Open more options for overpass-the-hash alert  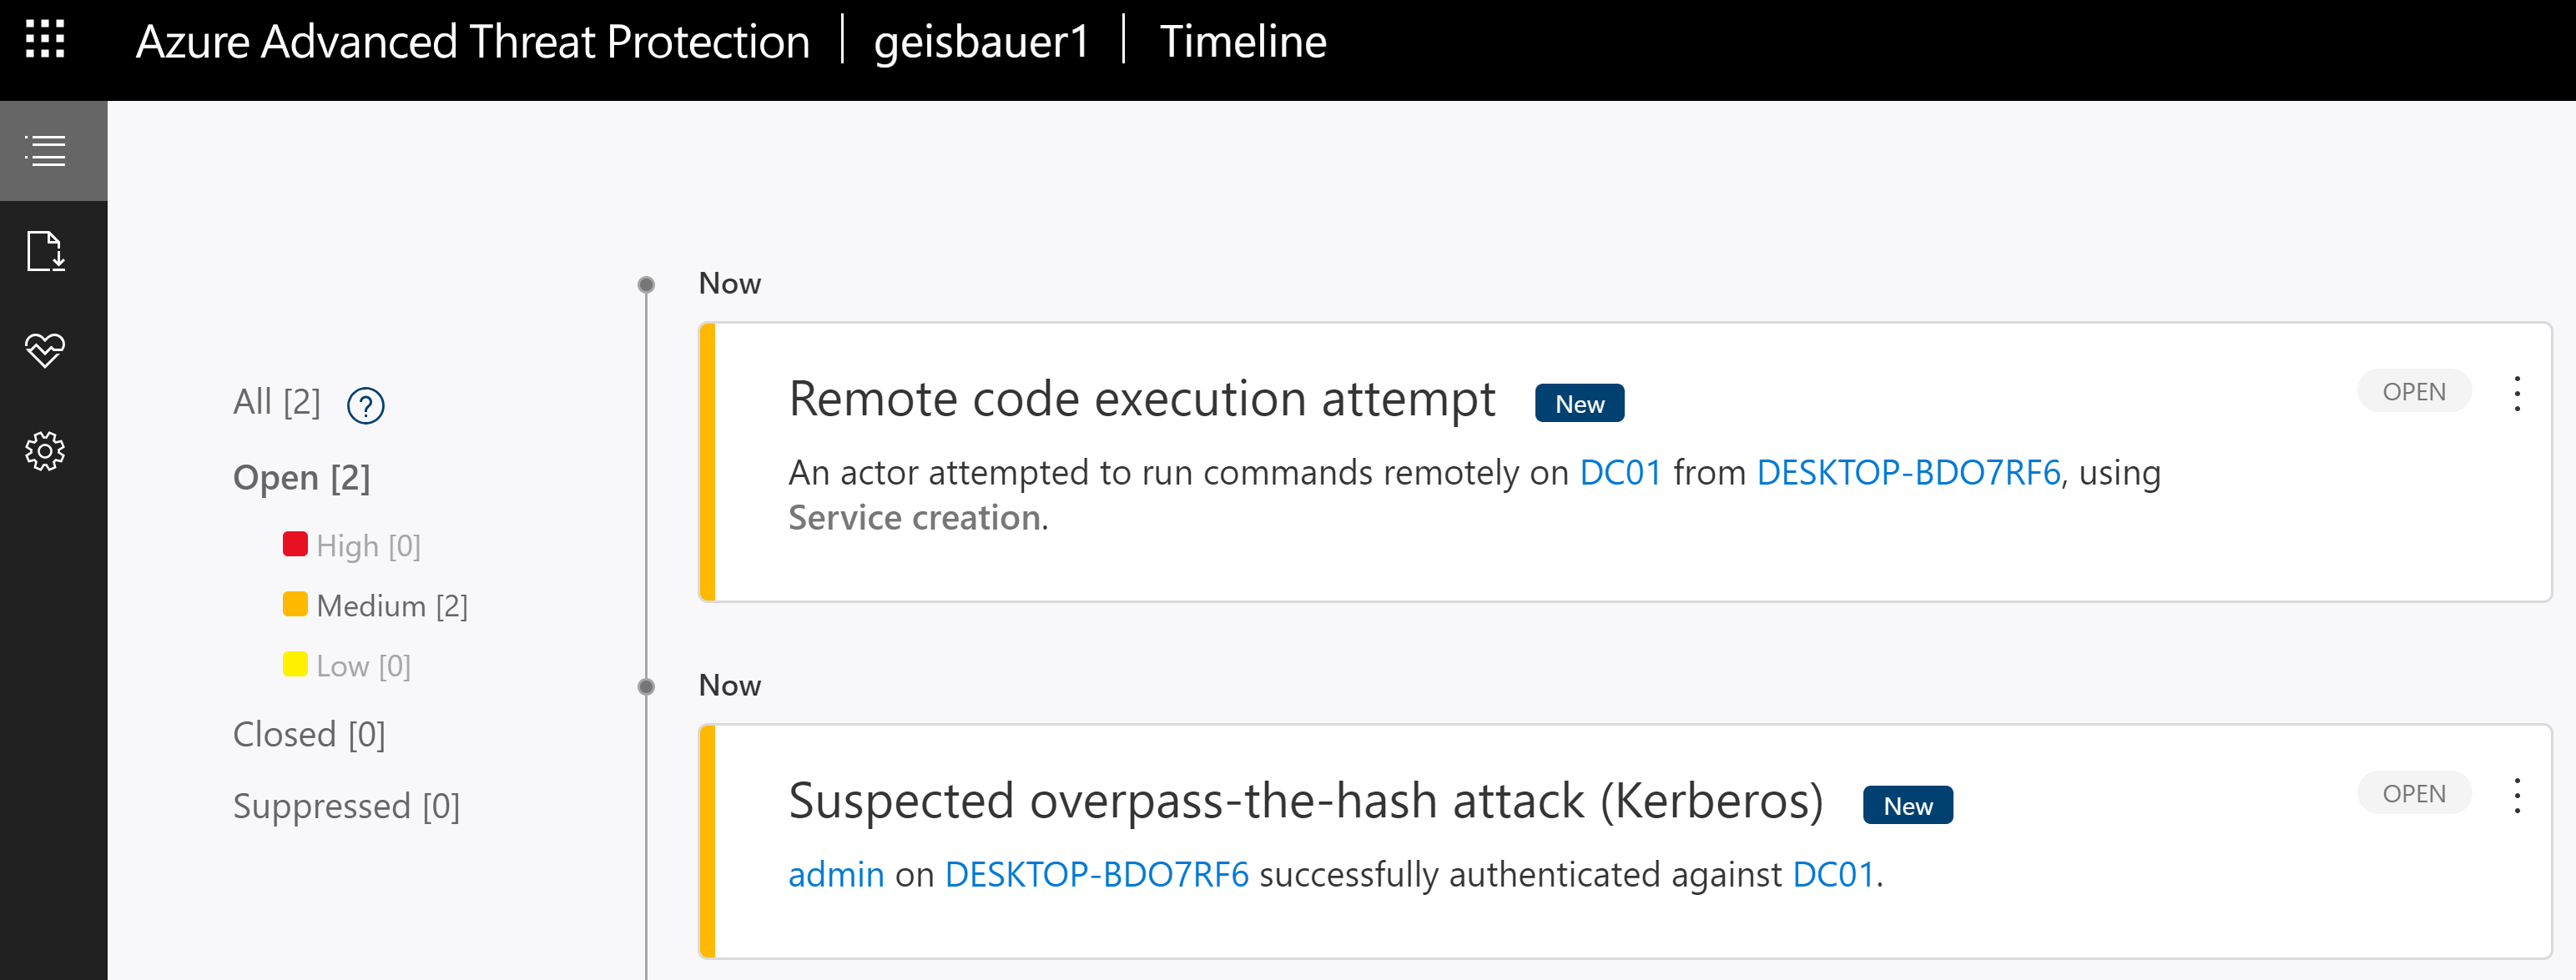point(2517,796)
